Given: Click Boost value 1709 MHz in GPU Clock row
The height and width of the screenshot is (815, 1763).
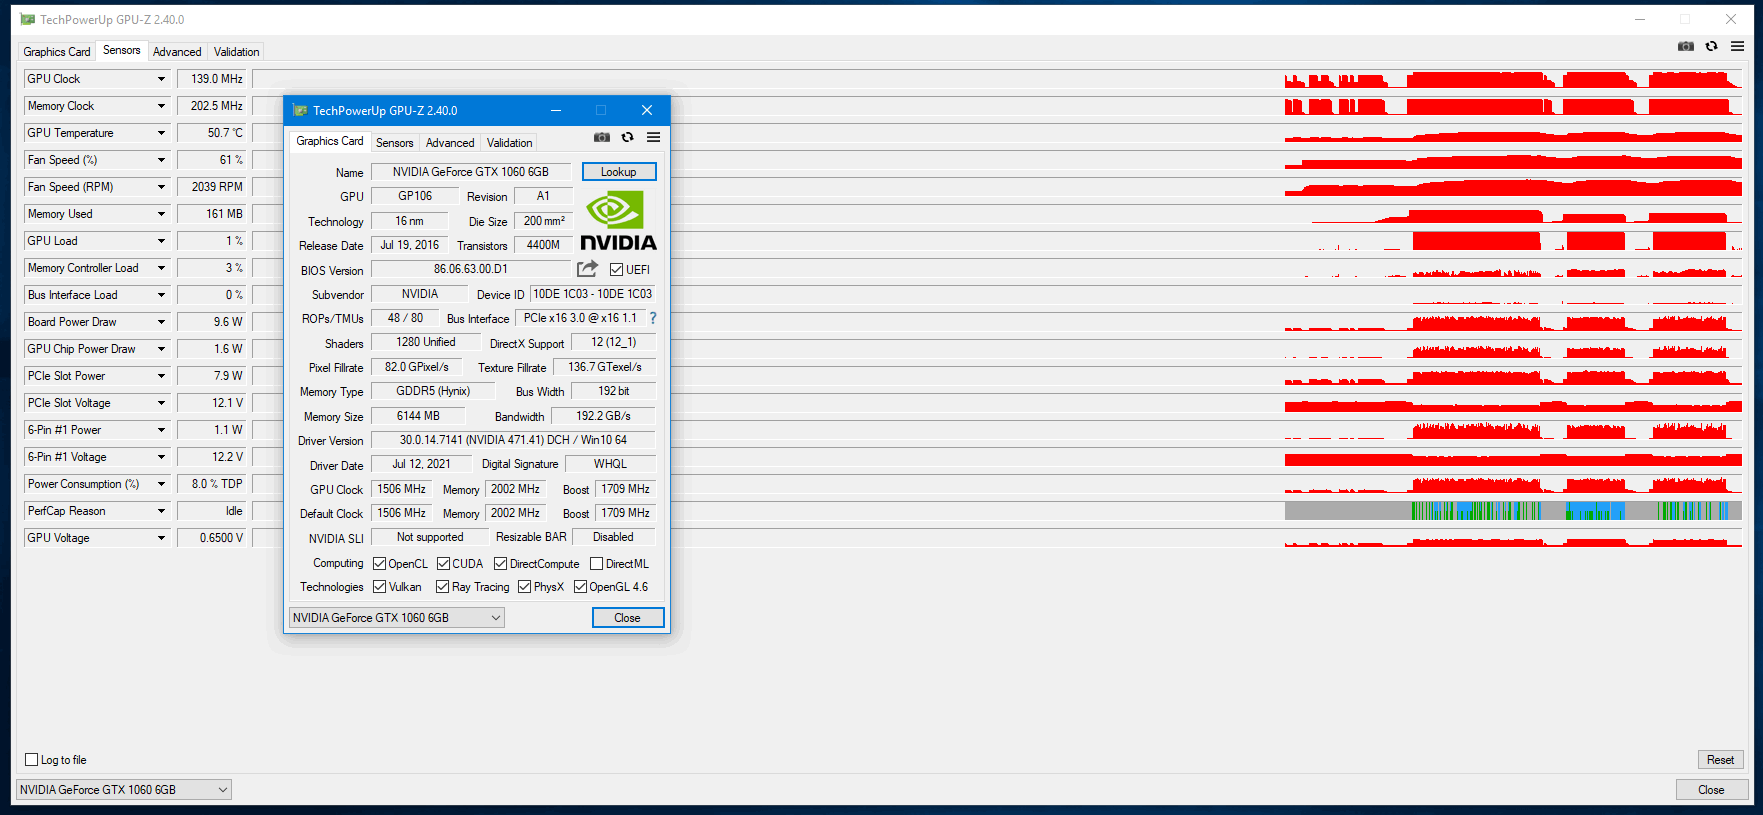Looking at the screenshot, I should [x=626, y=489].
